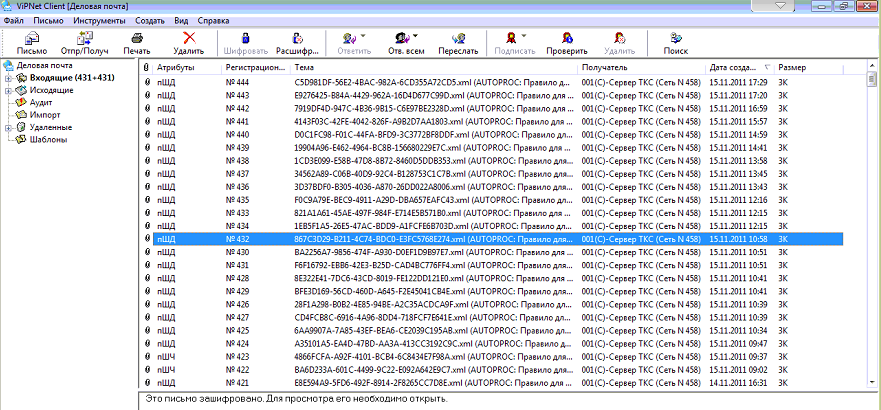
Task: Select message with subject starting D0C1FC98
Action: click(492, 134)
